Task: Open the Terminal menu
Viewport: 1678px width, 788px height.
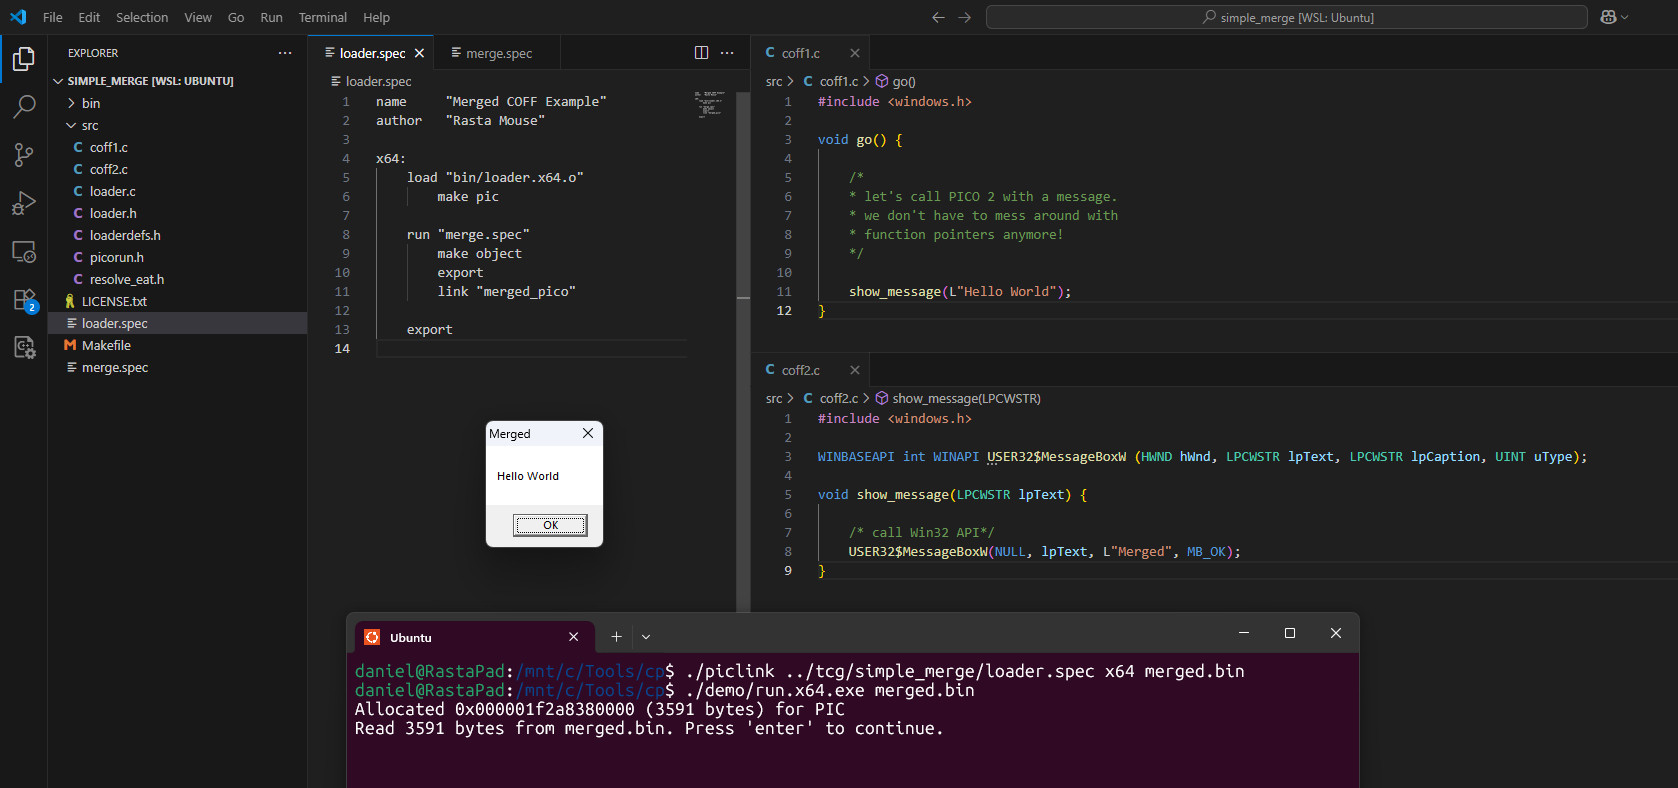Action: coord(322,17)
